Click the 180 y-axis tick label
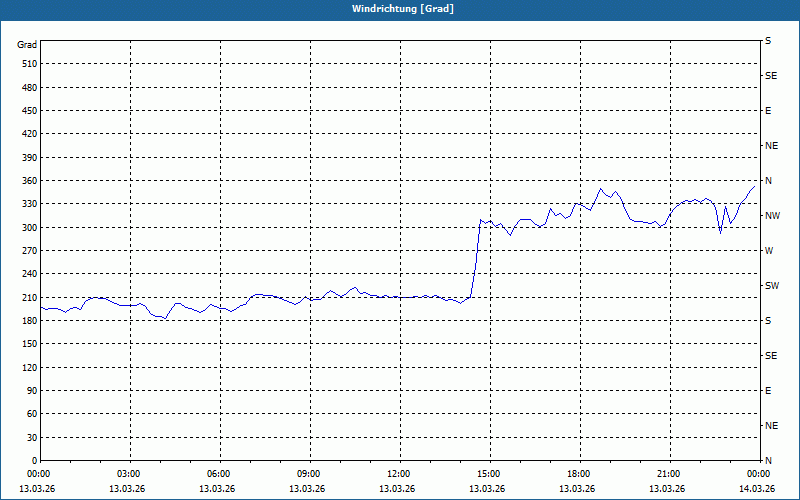 pyautogui.click(x=30, y=321)
